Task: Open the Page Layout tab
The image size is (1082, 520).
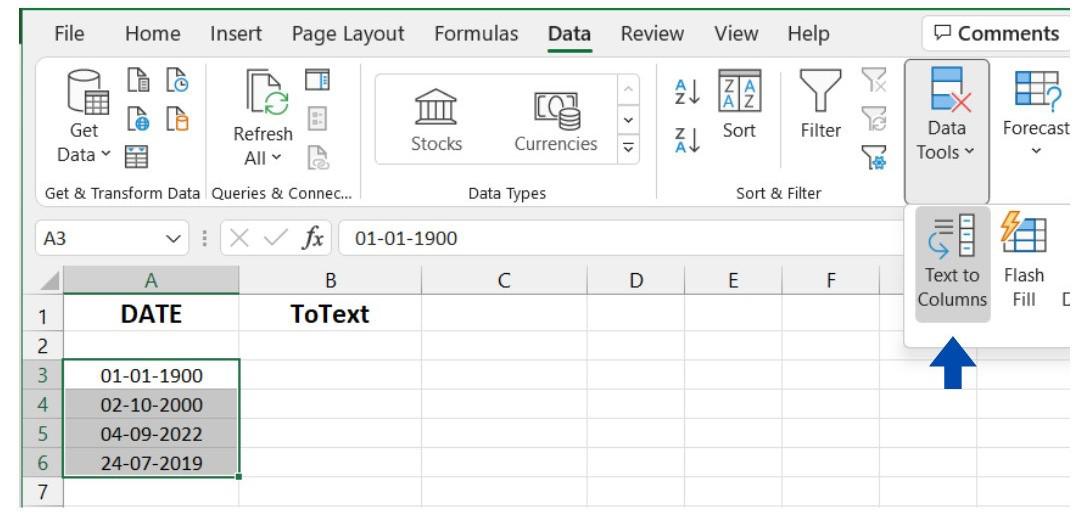Action: click(x=347, y=35)
